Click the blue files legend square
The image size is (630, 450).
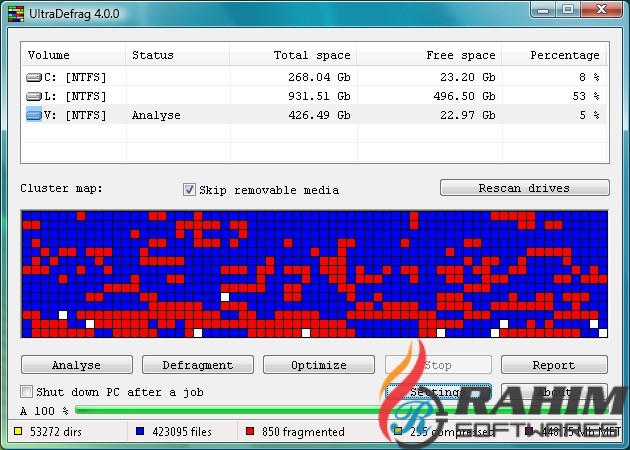point(140,432)
